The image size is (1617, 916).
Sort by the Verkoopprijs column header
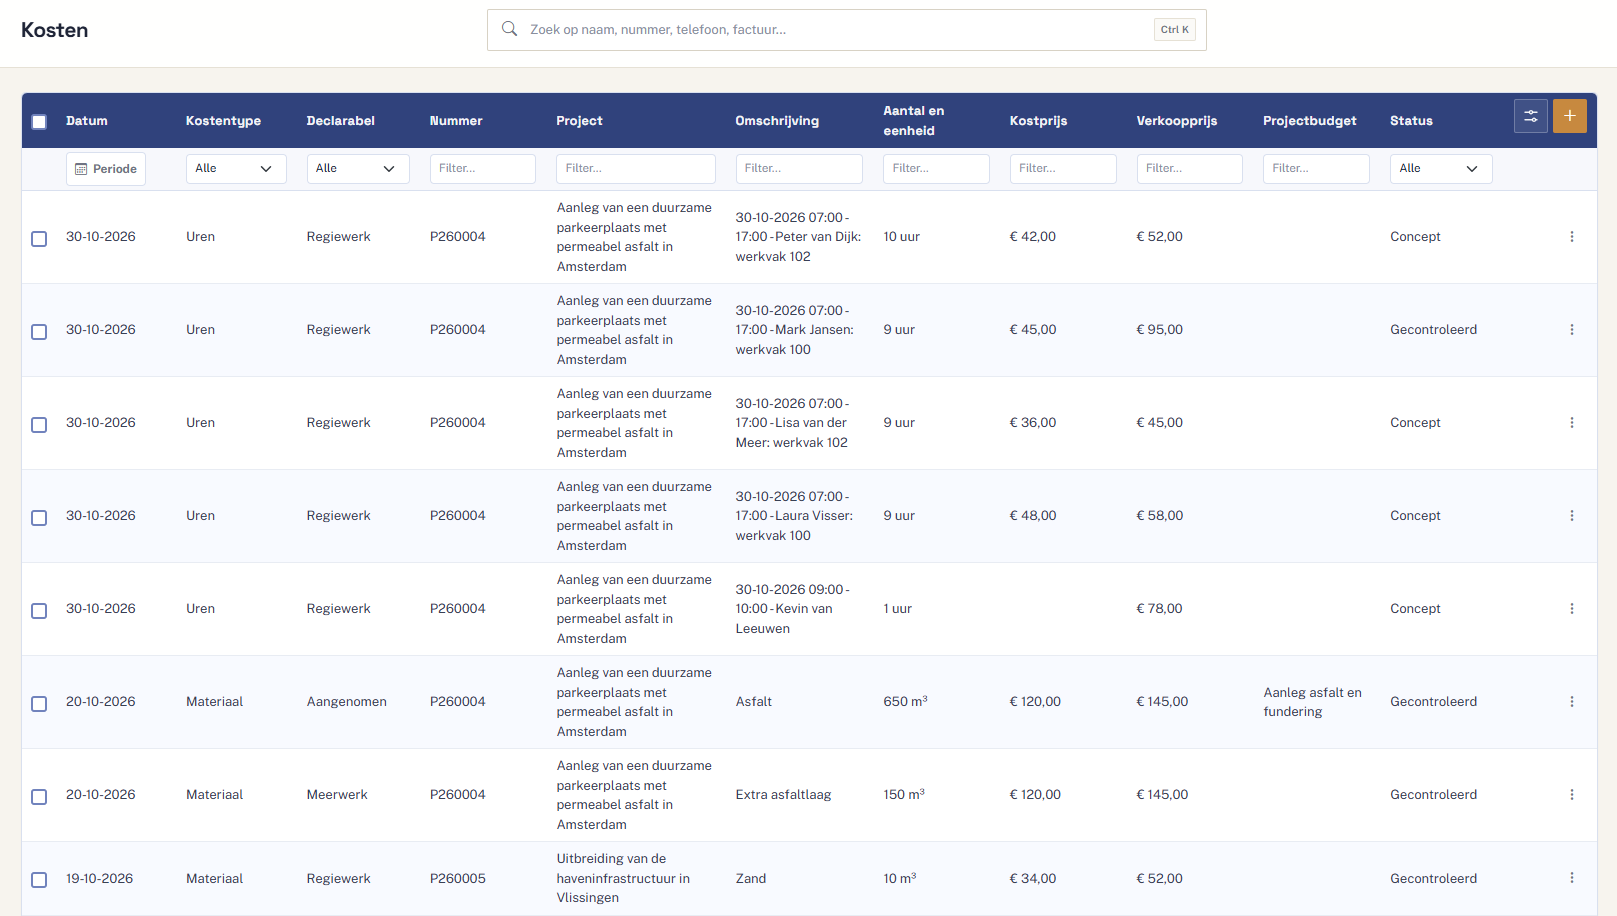pos(1176,121)
